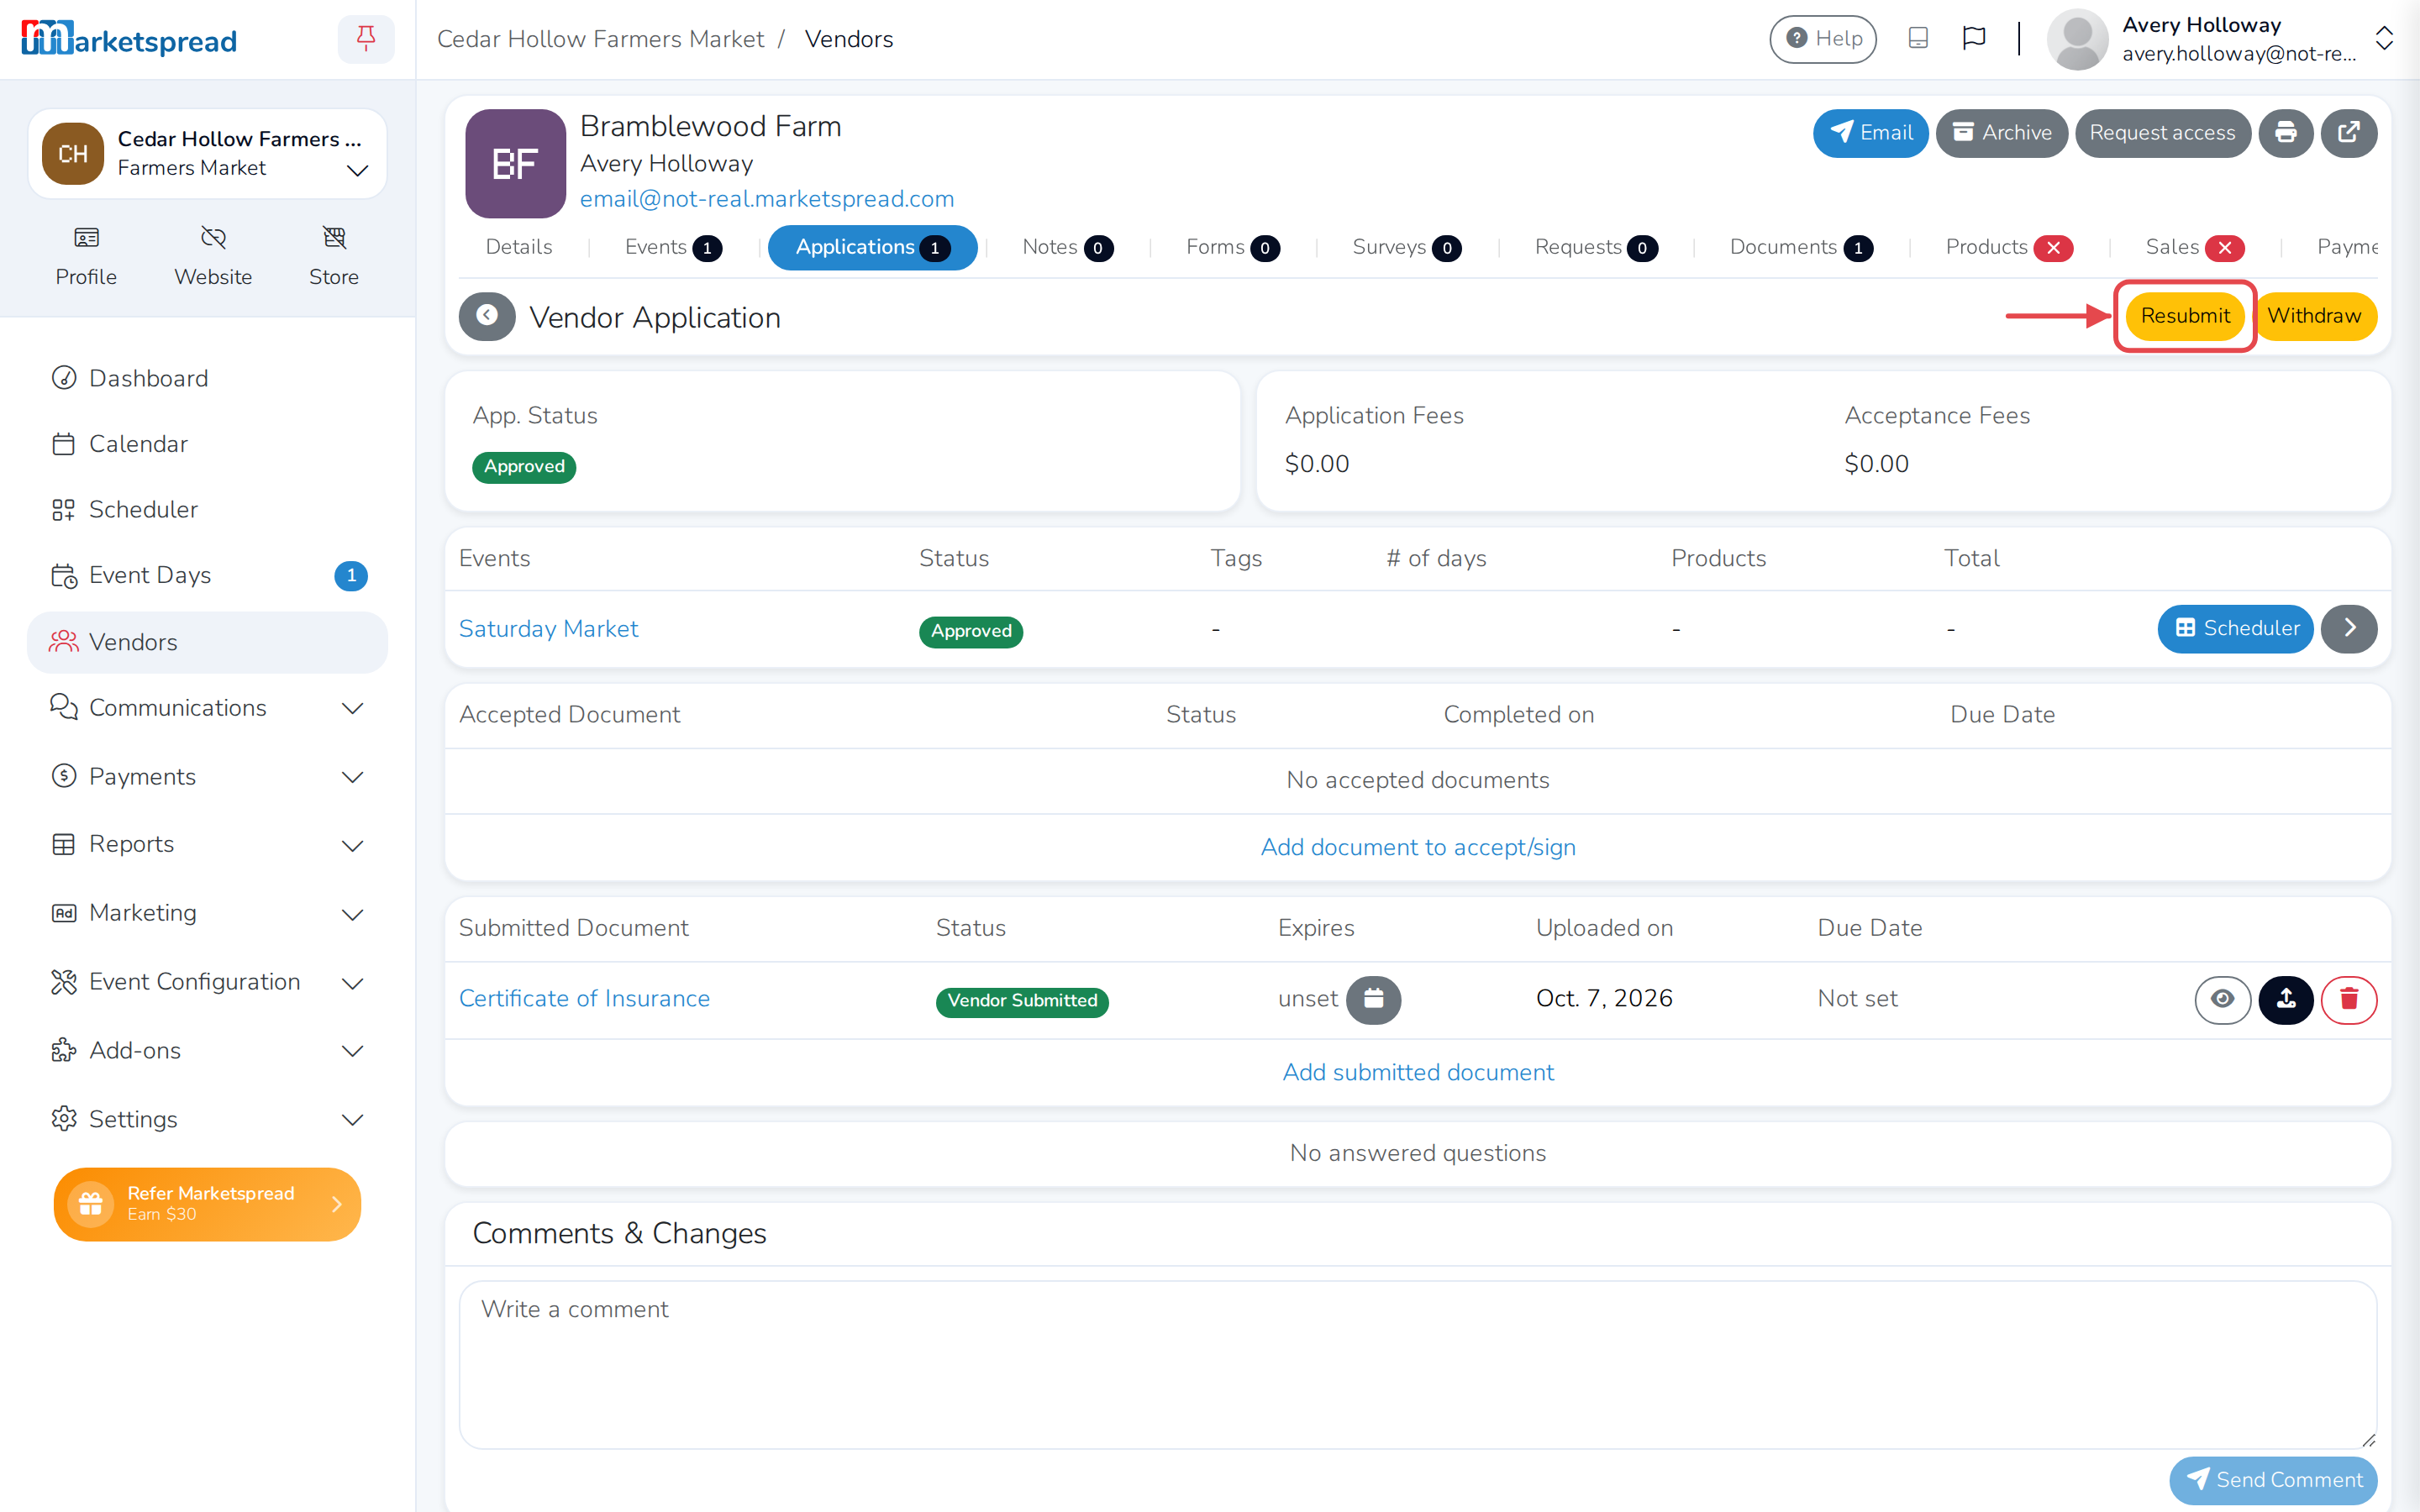Expand the Settings menu
2420x1512 pixels.
tap(207, 1119)
